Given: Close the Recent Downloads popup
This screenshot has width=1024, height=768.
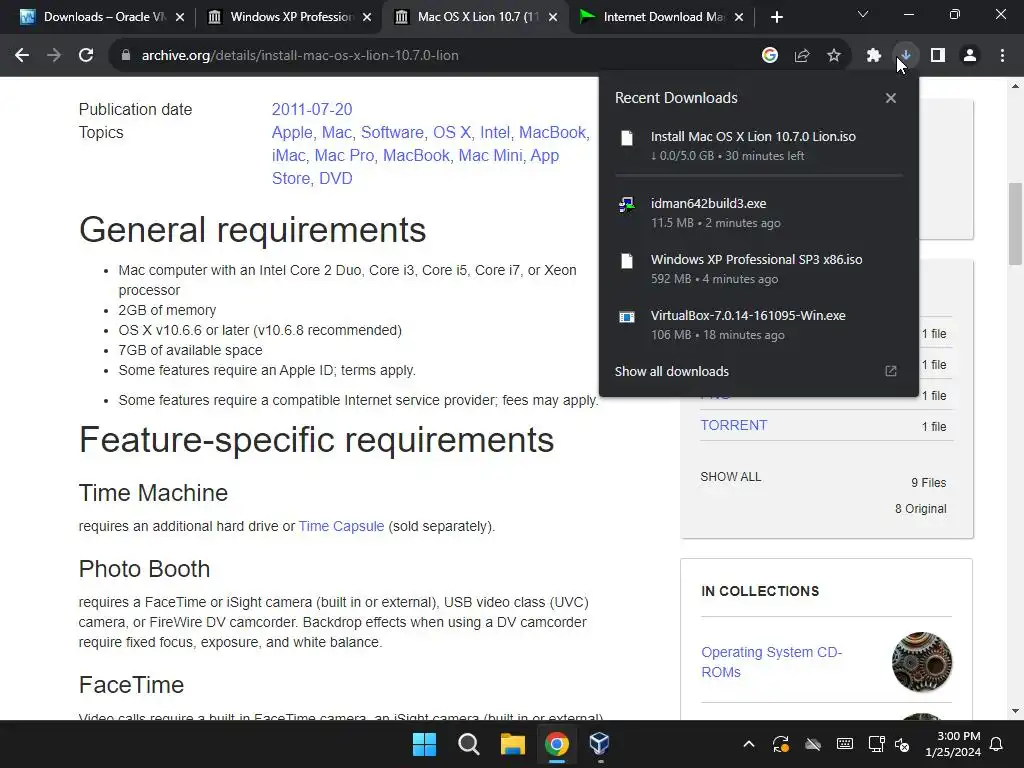Looking at the screenshot, I should (891, 98).
